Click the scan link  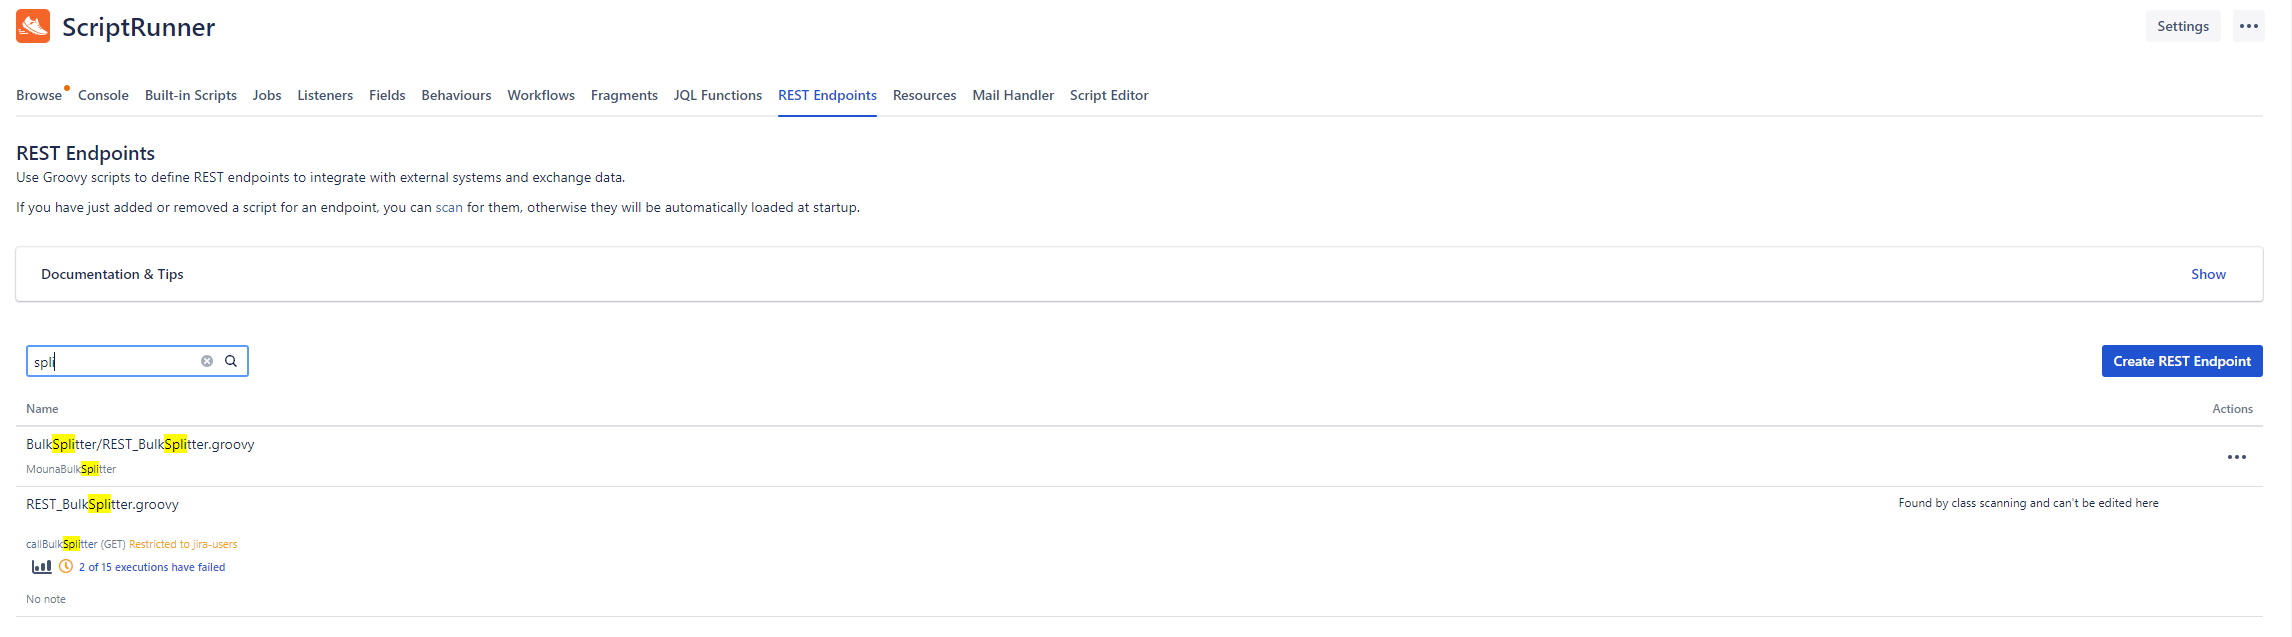(x=449, y=207)
